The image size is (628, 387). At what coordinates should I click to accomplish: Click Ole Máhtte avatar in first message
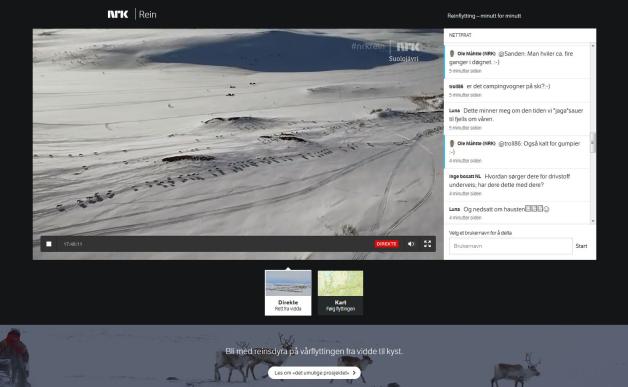pyautogui.click(x=452, y=53)
